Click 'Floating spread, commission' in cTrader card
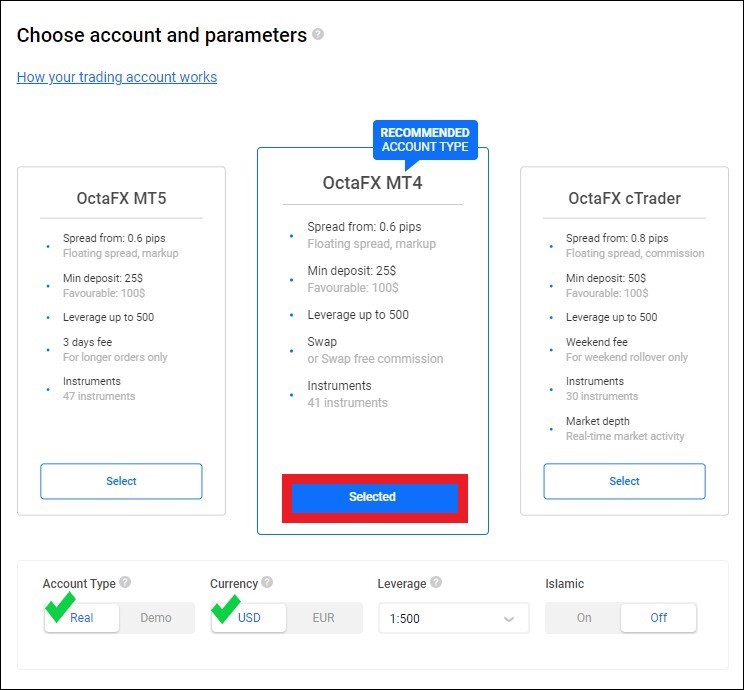 pyautogui.click(x=635, y=253)
